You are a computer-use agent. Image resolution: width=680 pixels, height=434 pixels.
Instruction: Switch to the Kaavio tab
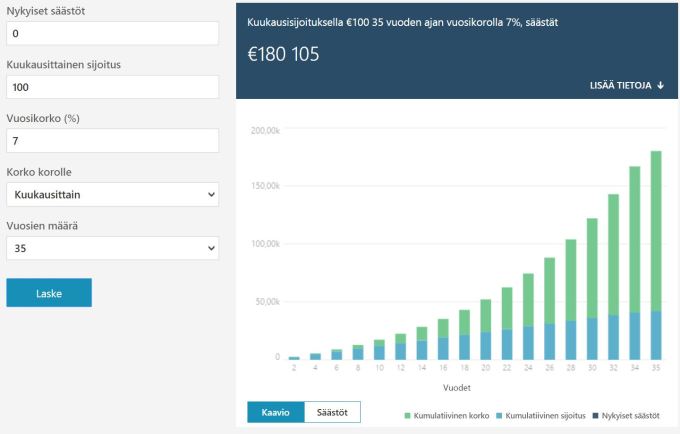(275, 412)
